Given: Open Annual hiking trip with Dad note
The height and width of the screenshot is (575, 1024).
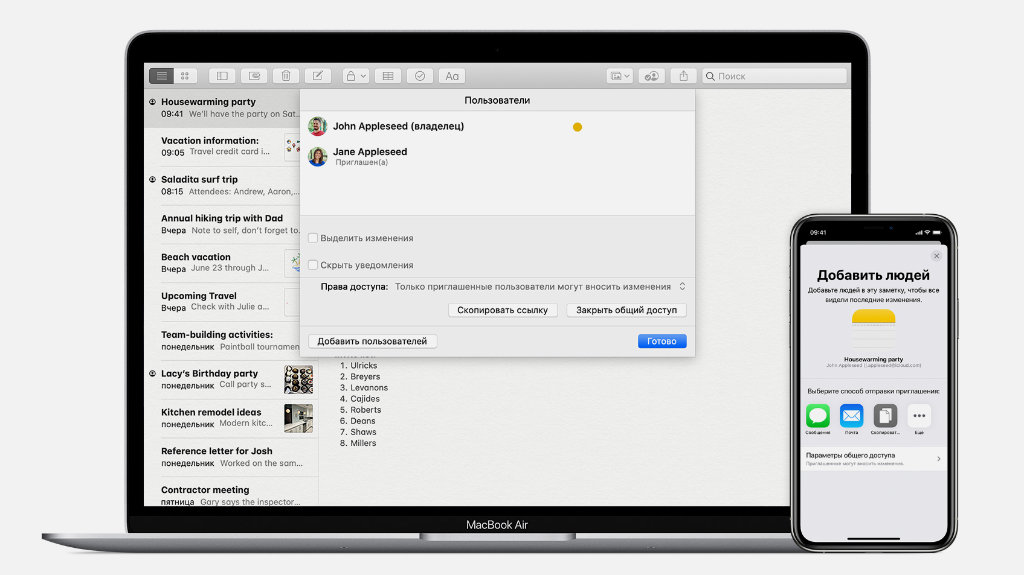Looking at the screenshot, I should [223, 224].
